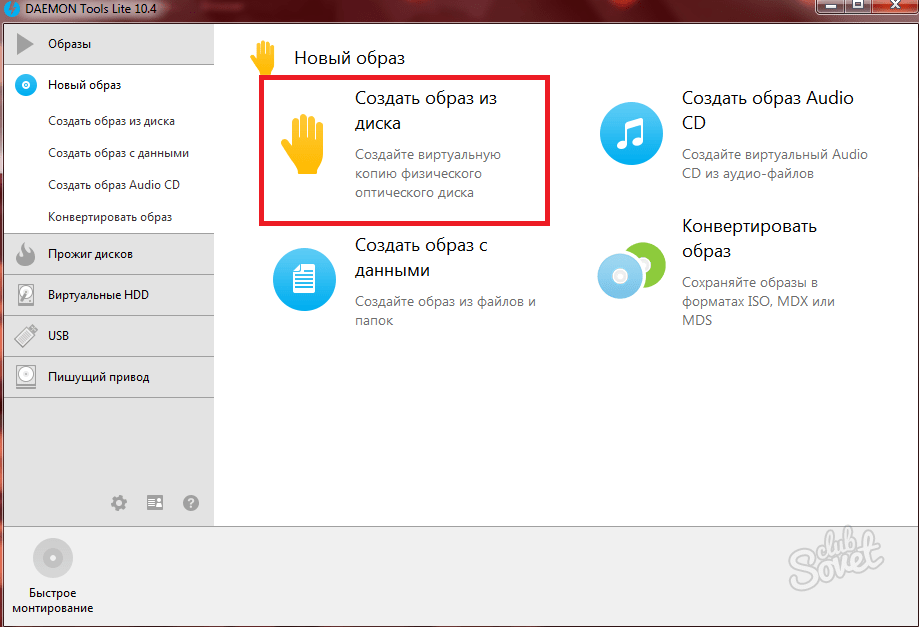Click the Быстрое монтирование disc button
This screenshot has width=919, height=627.
click(x=53, y=558)
